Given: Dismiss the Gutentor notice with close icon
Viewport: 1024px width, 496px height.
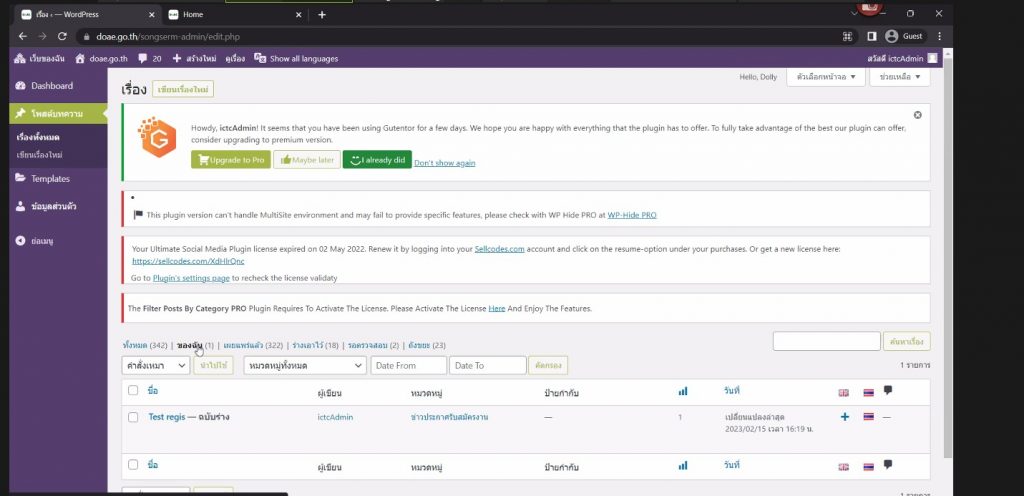Looking at the screenshot, I should 917,115.
